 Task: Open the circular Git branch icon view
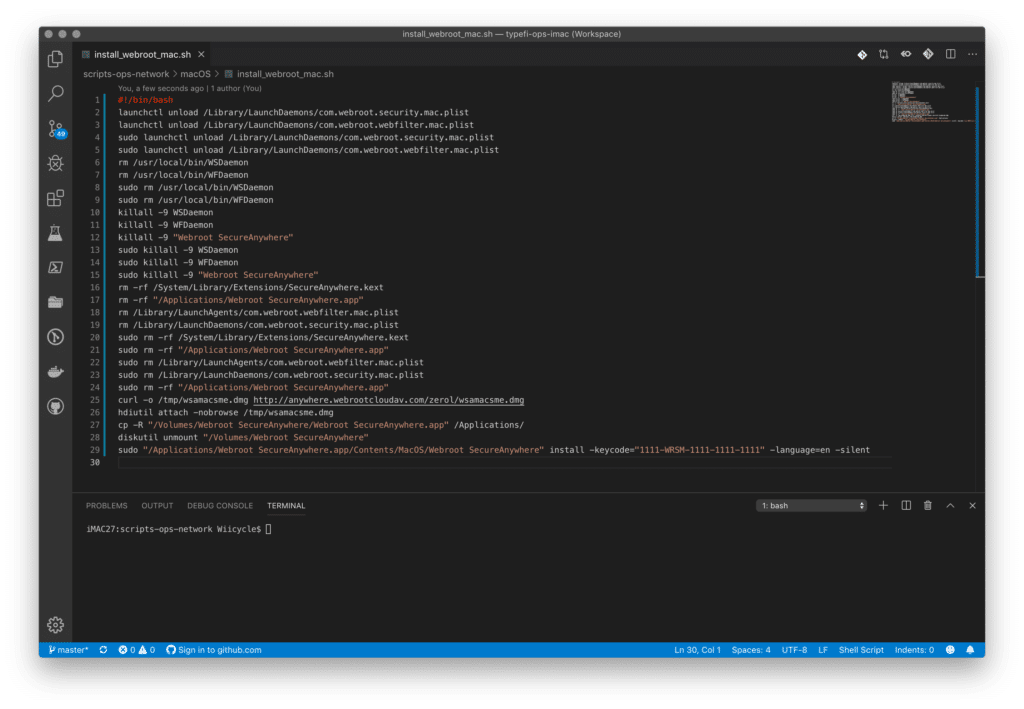tap(56, 337)
